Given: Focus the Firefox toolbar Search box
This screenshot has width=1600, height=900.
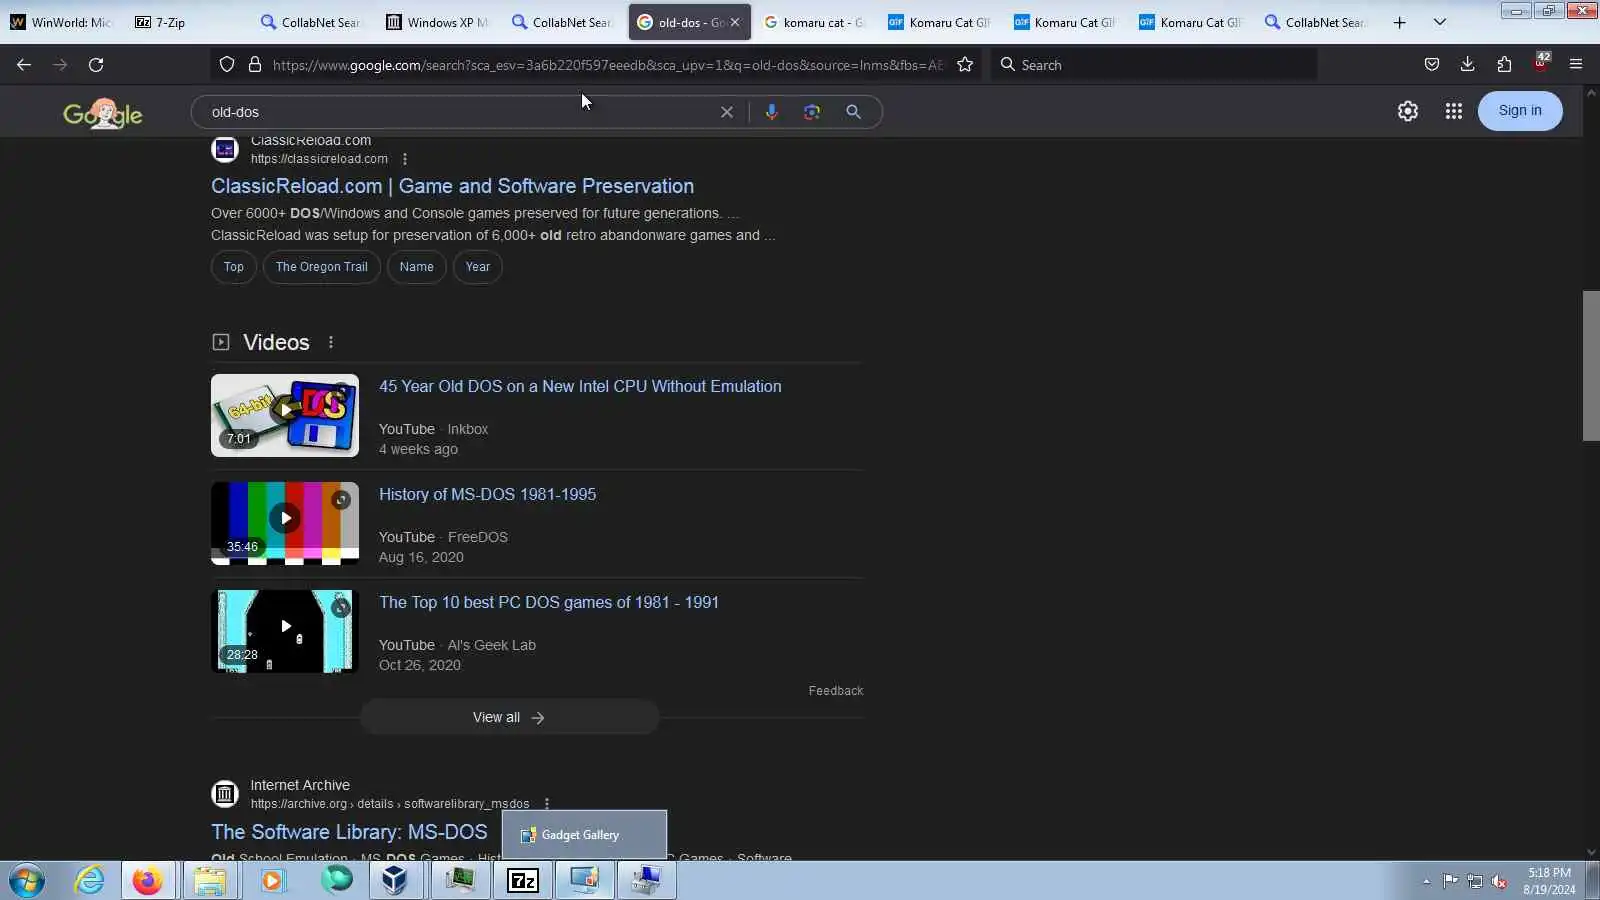Looking at the screenshot, I should [1154, 65].
